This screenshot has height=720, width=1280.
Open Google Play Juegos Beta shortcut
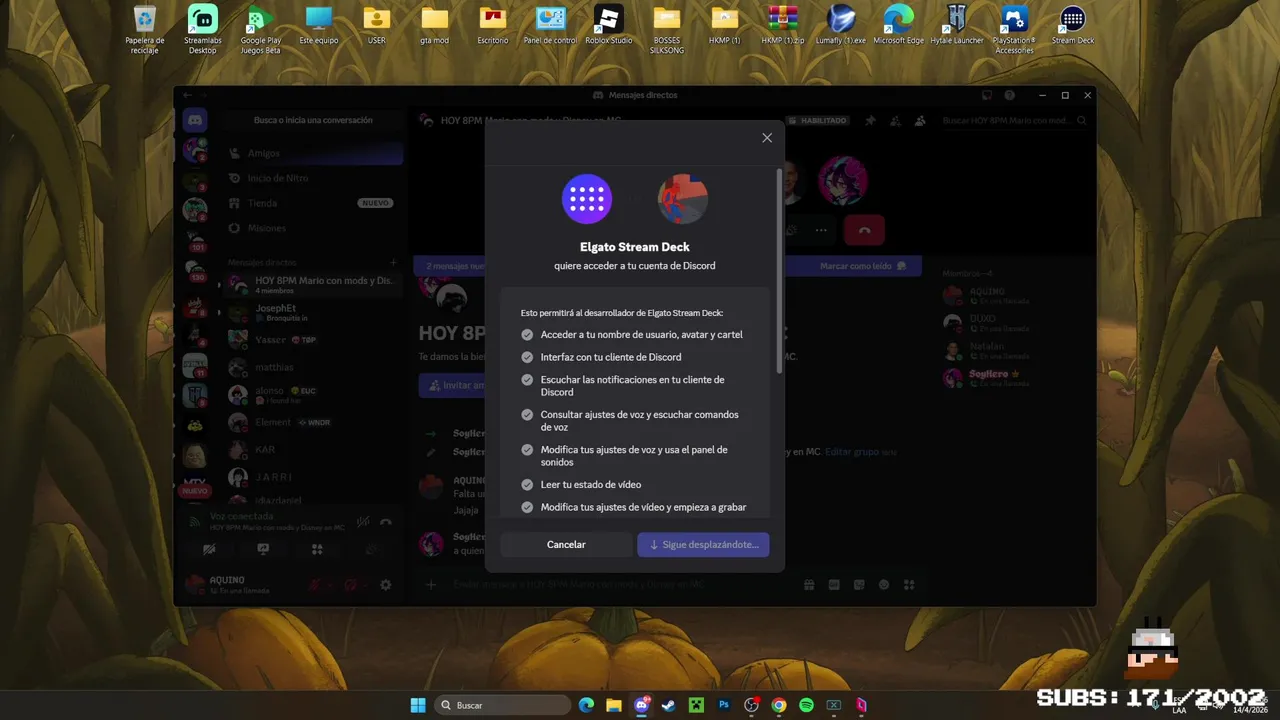click(260, 30)
